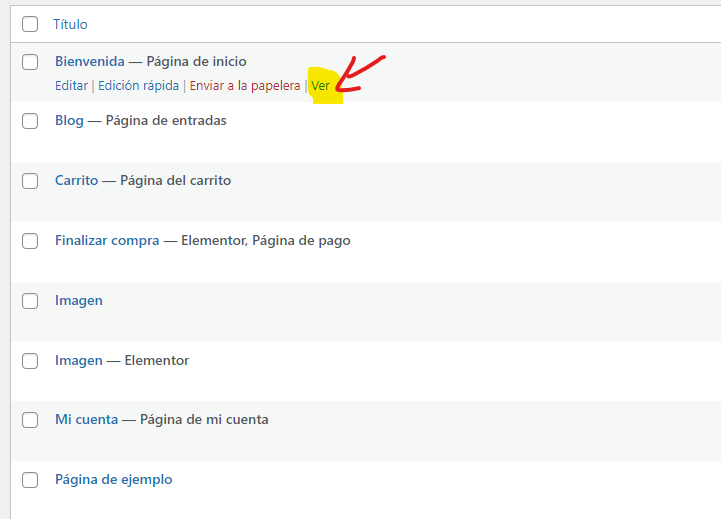Click the 'Página de inicio' status text
Screen dimensions: 721x519
(196, 62)
